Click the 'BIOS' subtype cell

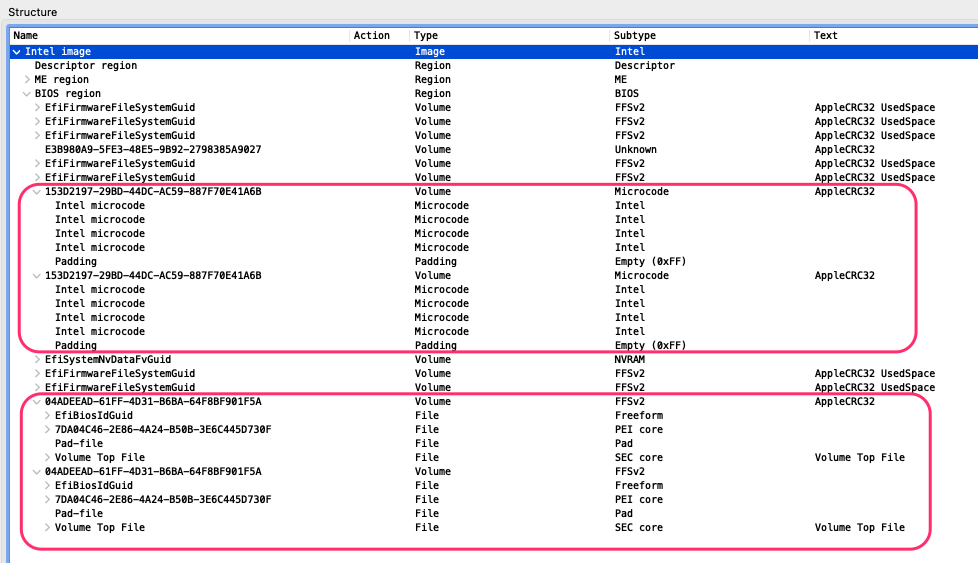point(627,94)
